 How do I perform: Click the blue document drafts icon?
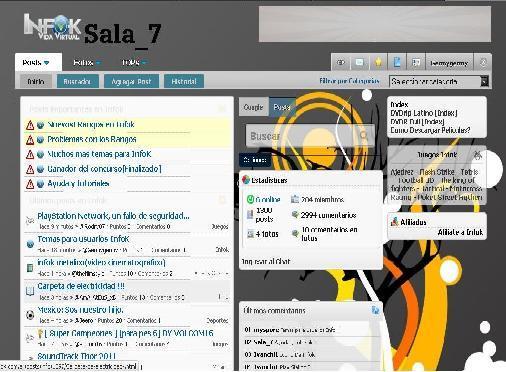397,62
